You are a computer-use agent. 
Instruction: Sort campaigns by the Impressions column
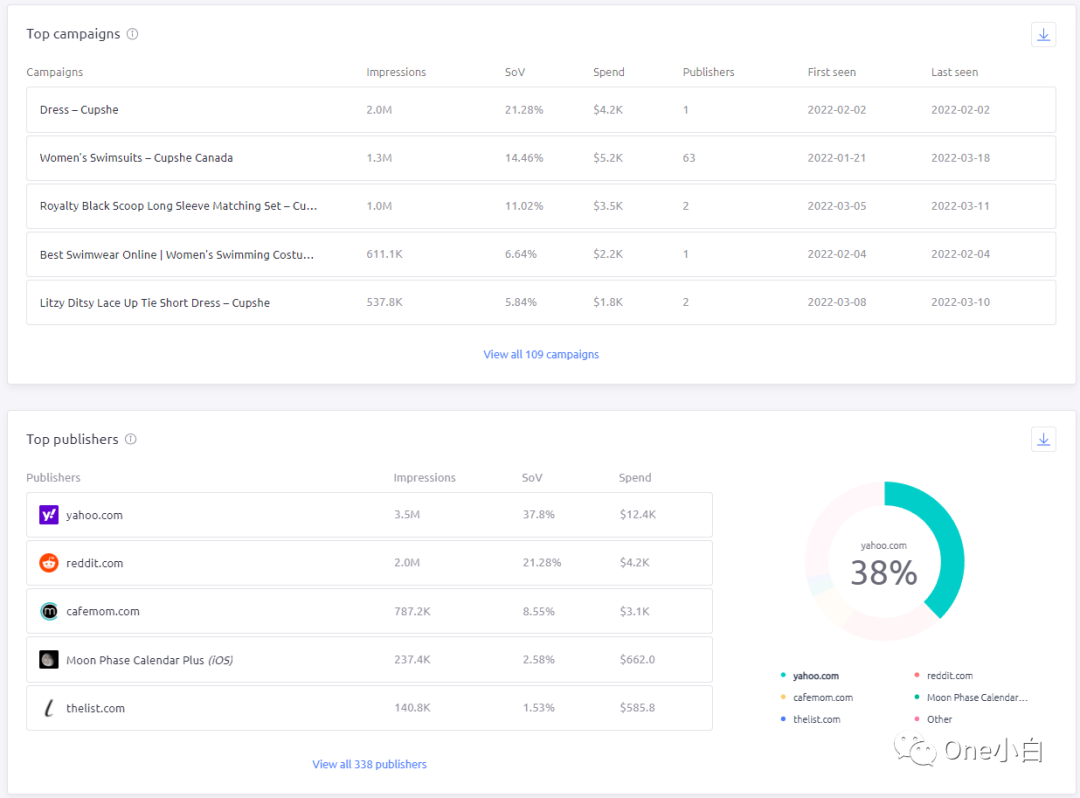tap(396, 72)
